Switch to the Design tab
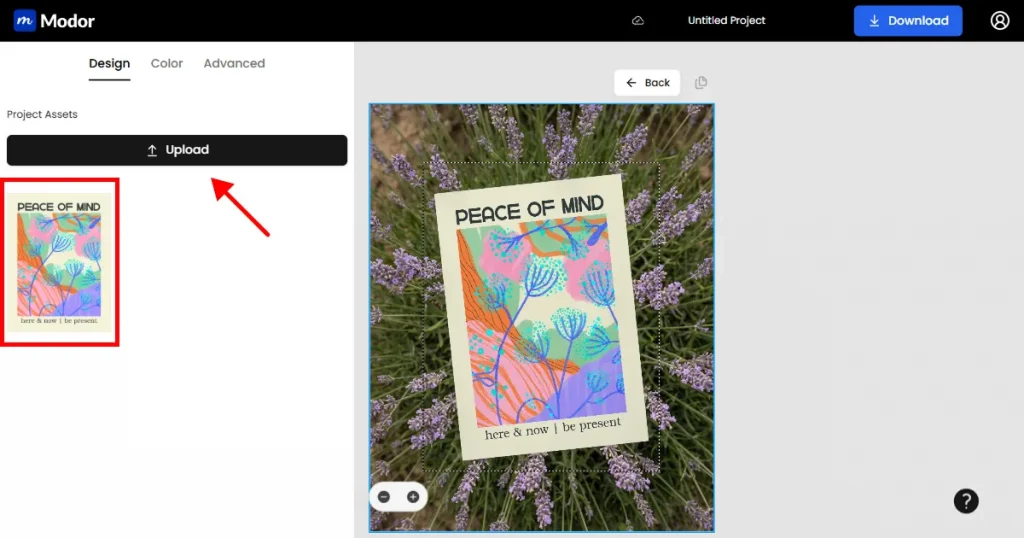1024x538 pixels. (x=109, y=63)
